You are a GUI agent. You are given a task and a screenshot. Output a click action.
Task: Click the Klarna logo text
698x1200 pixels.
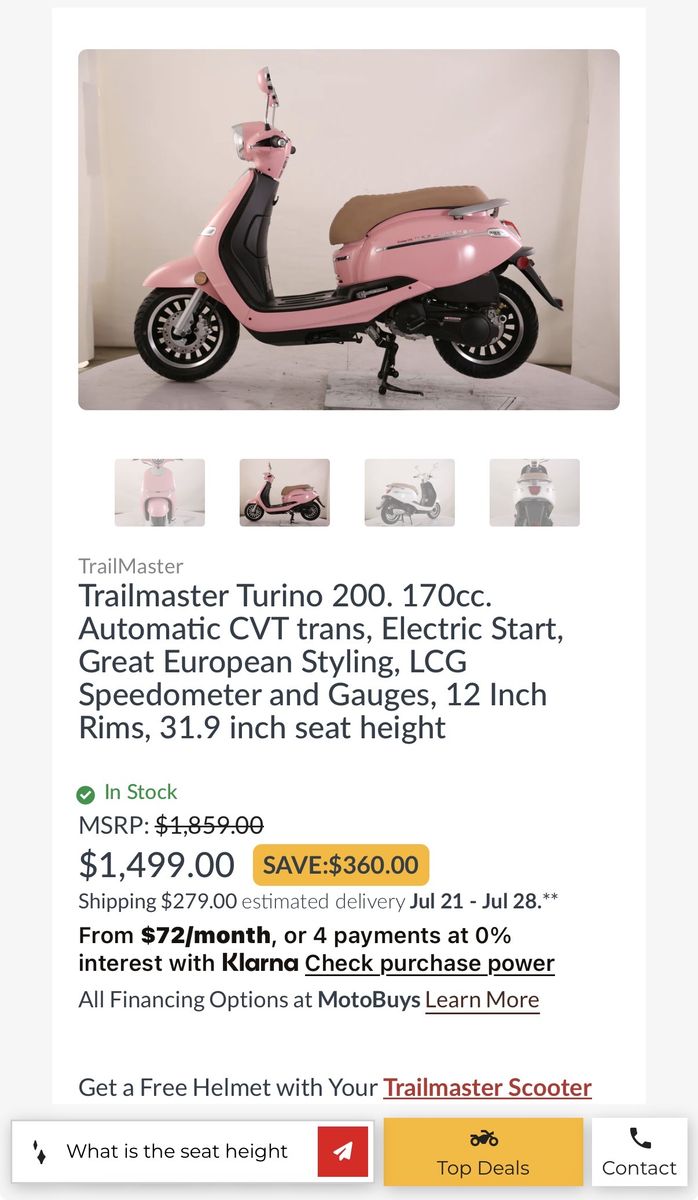260,964
